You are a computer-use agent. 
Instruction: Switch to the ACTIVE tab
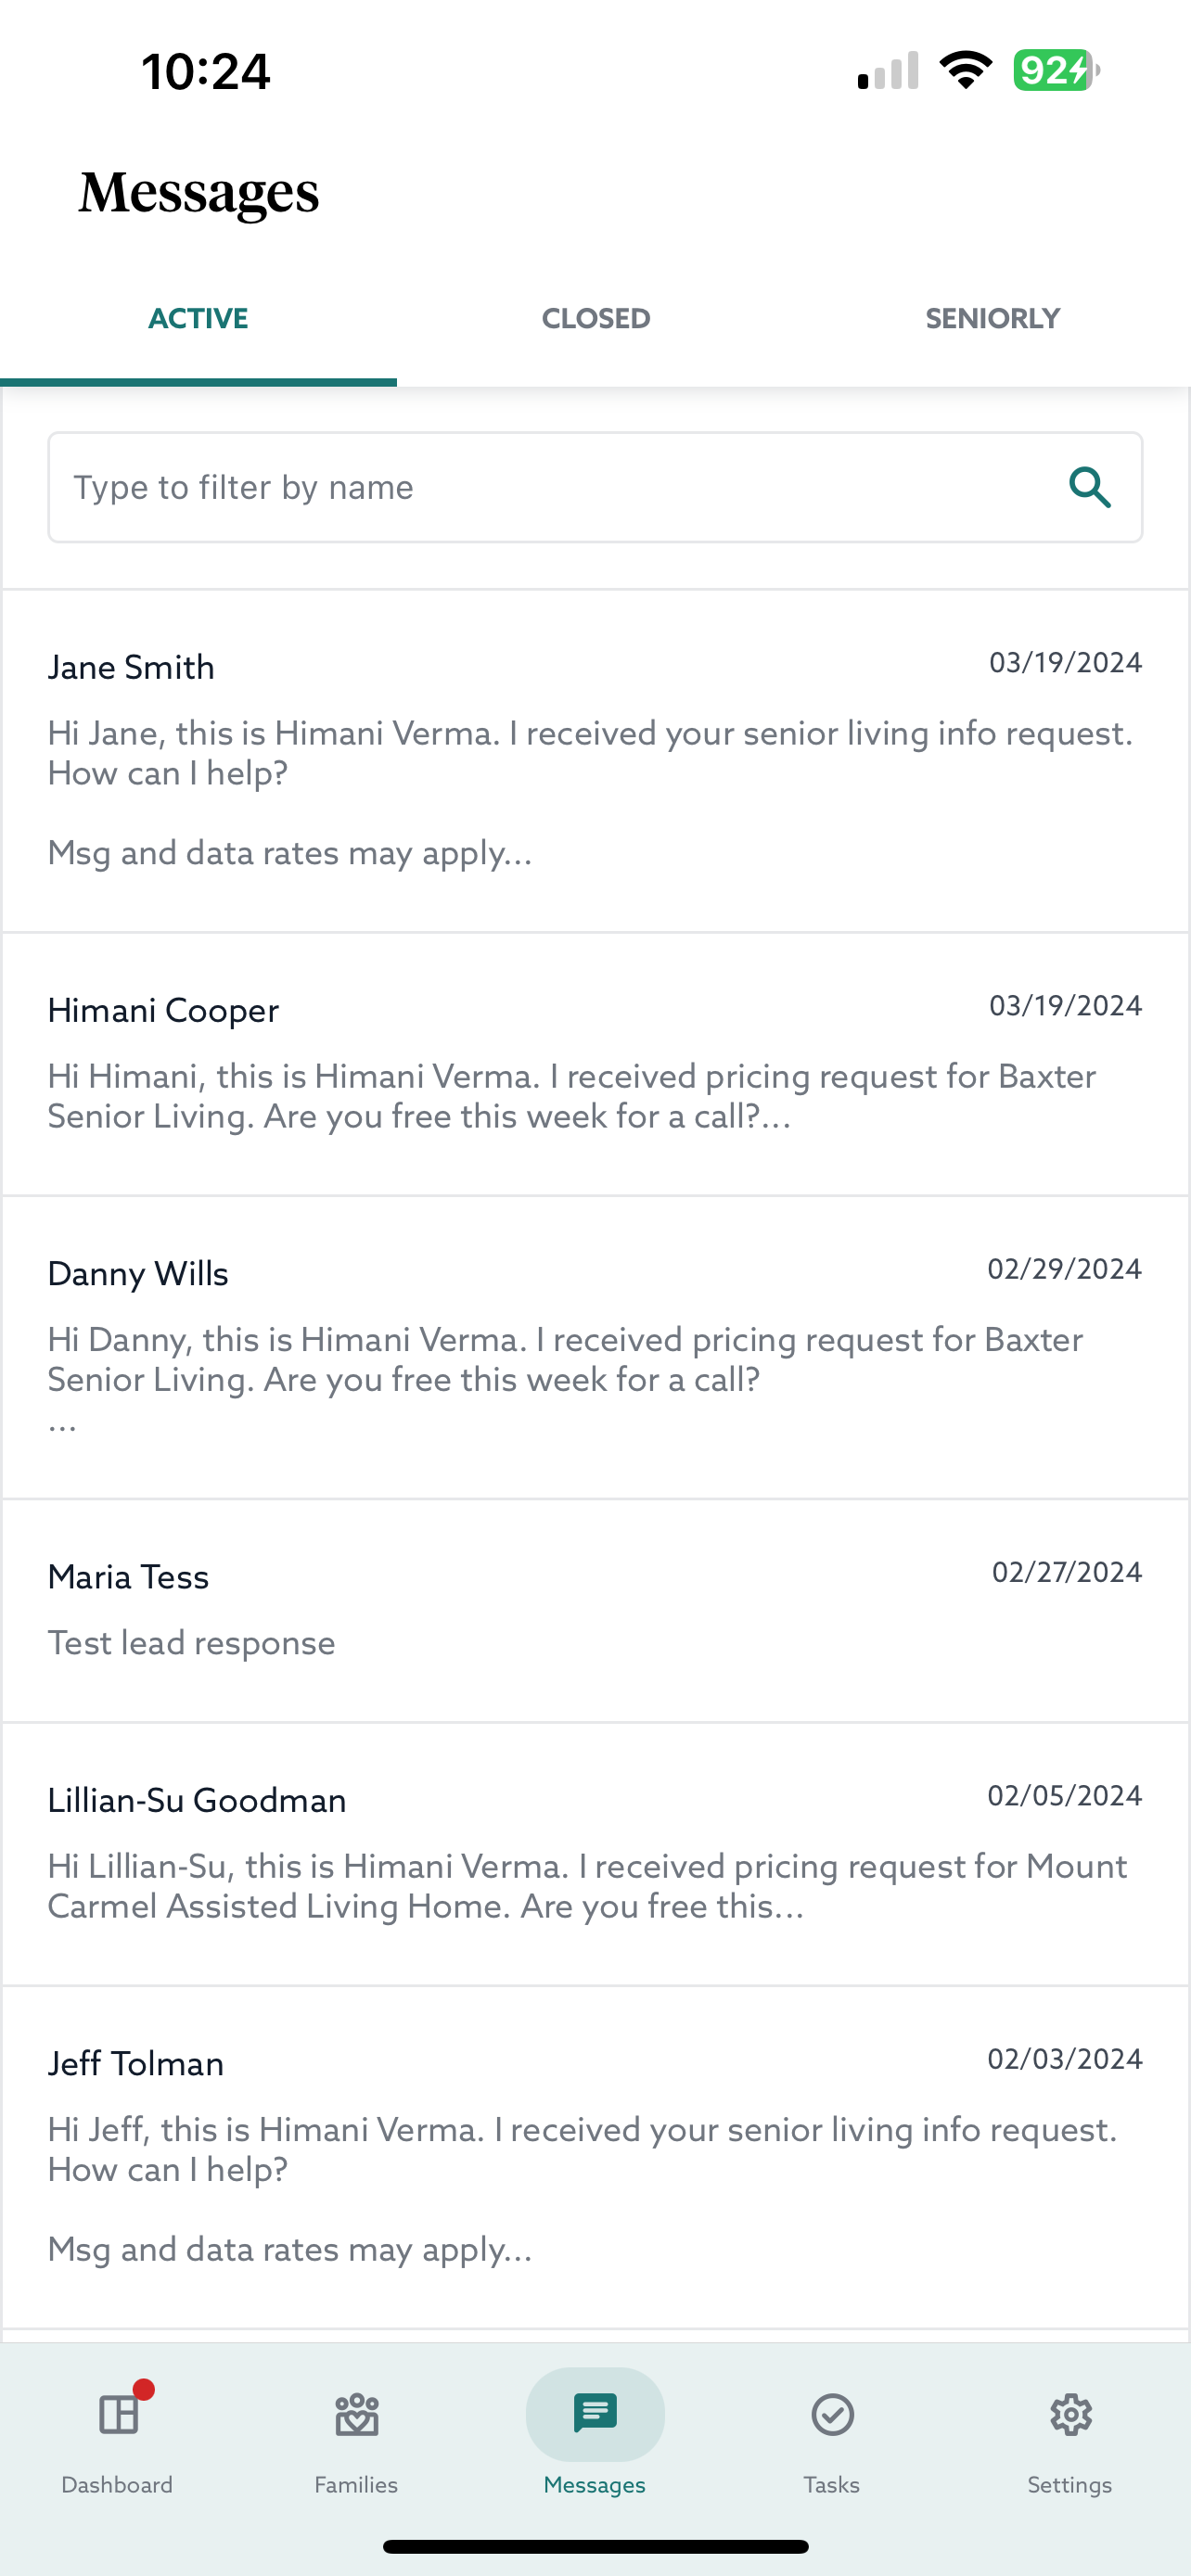click(198, 319)
